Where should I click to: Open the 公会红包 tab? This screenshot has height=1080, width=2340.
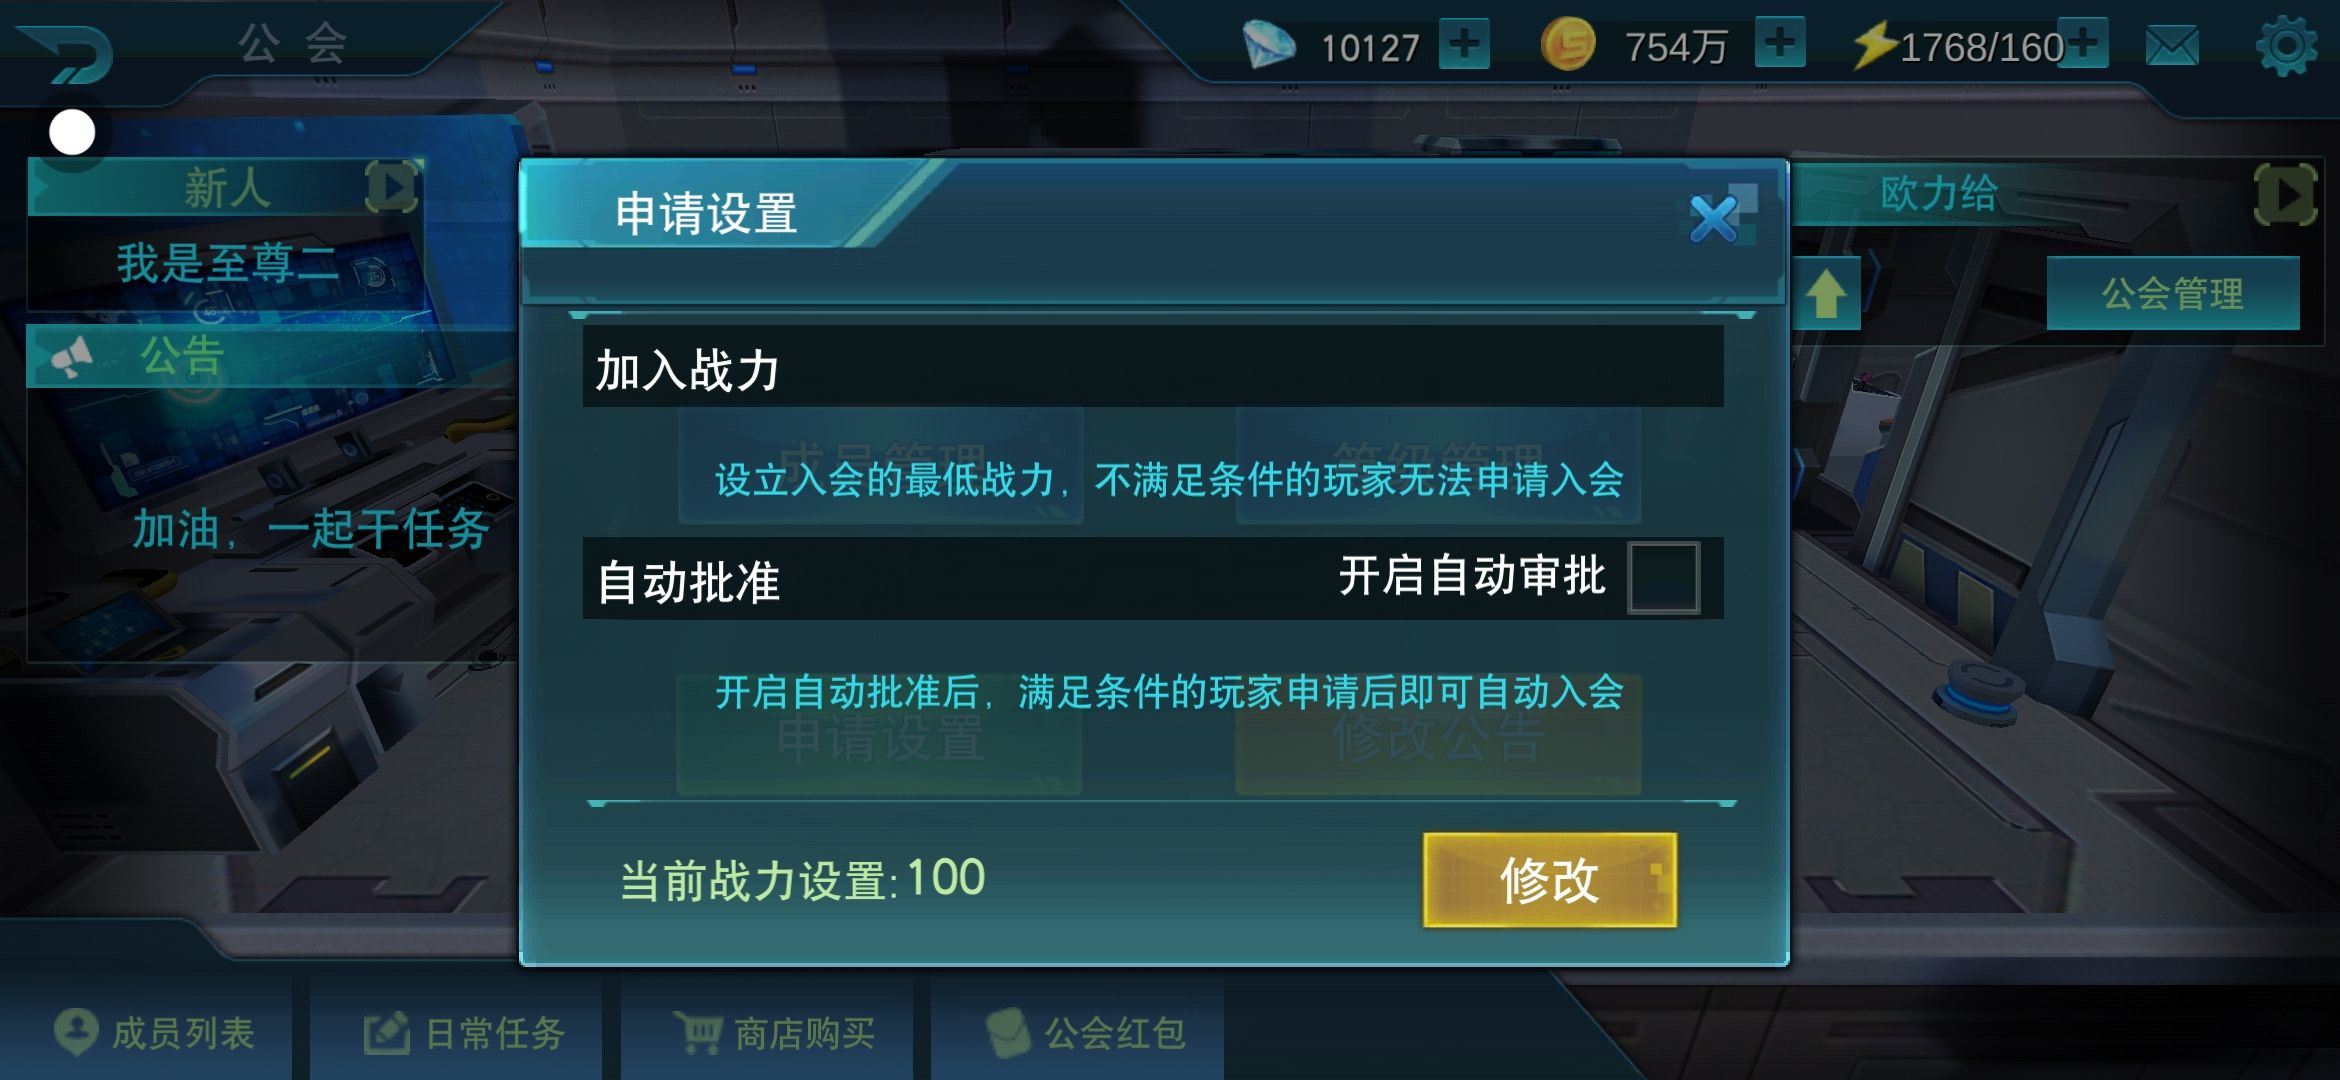(x=1085, y=1033)
